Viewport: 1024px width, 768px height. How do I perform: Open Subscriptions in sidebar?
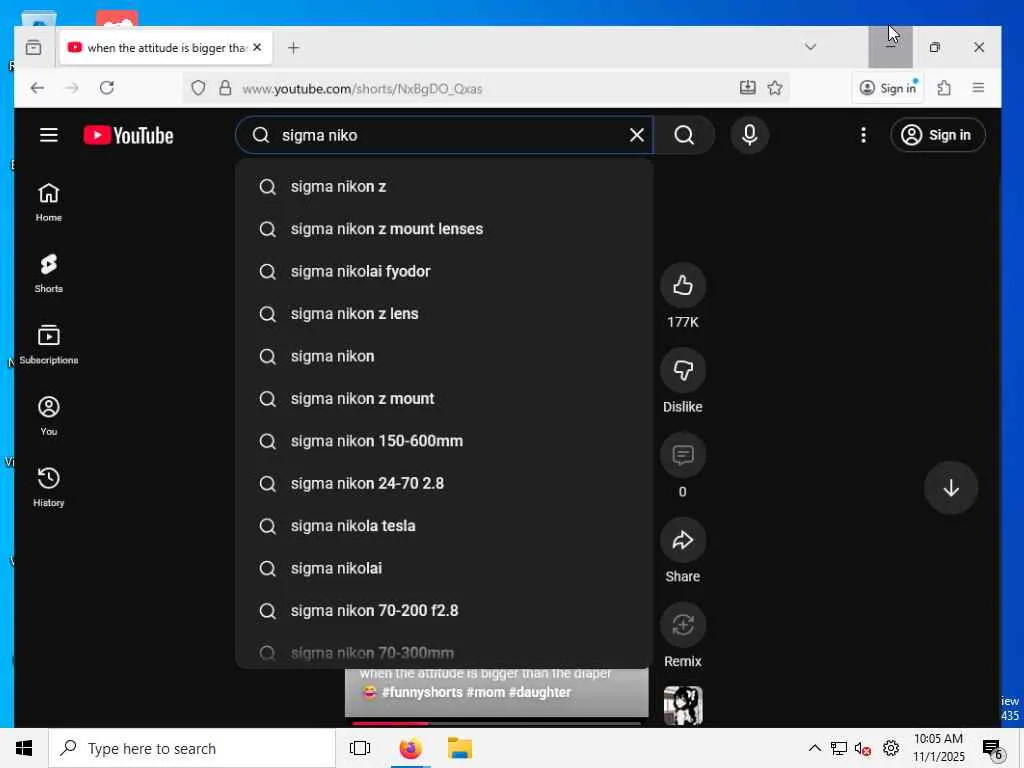coord(49,345)
